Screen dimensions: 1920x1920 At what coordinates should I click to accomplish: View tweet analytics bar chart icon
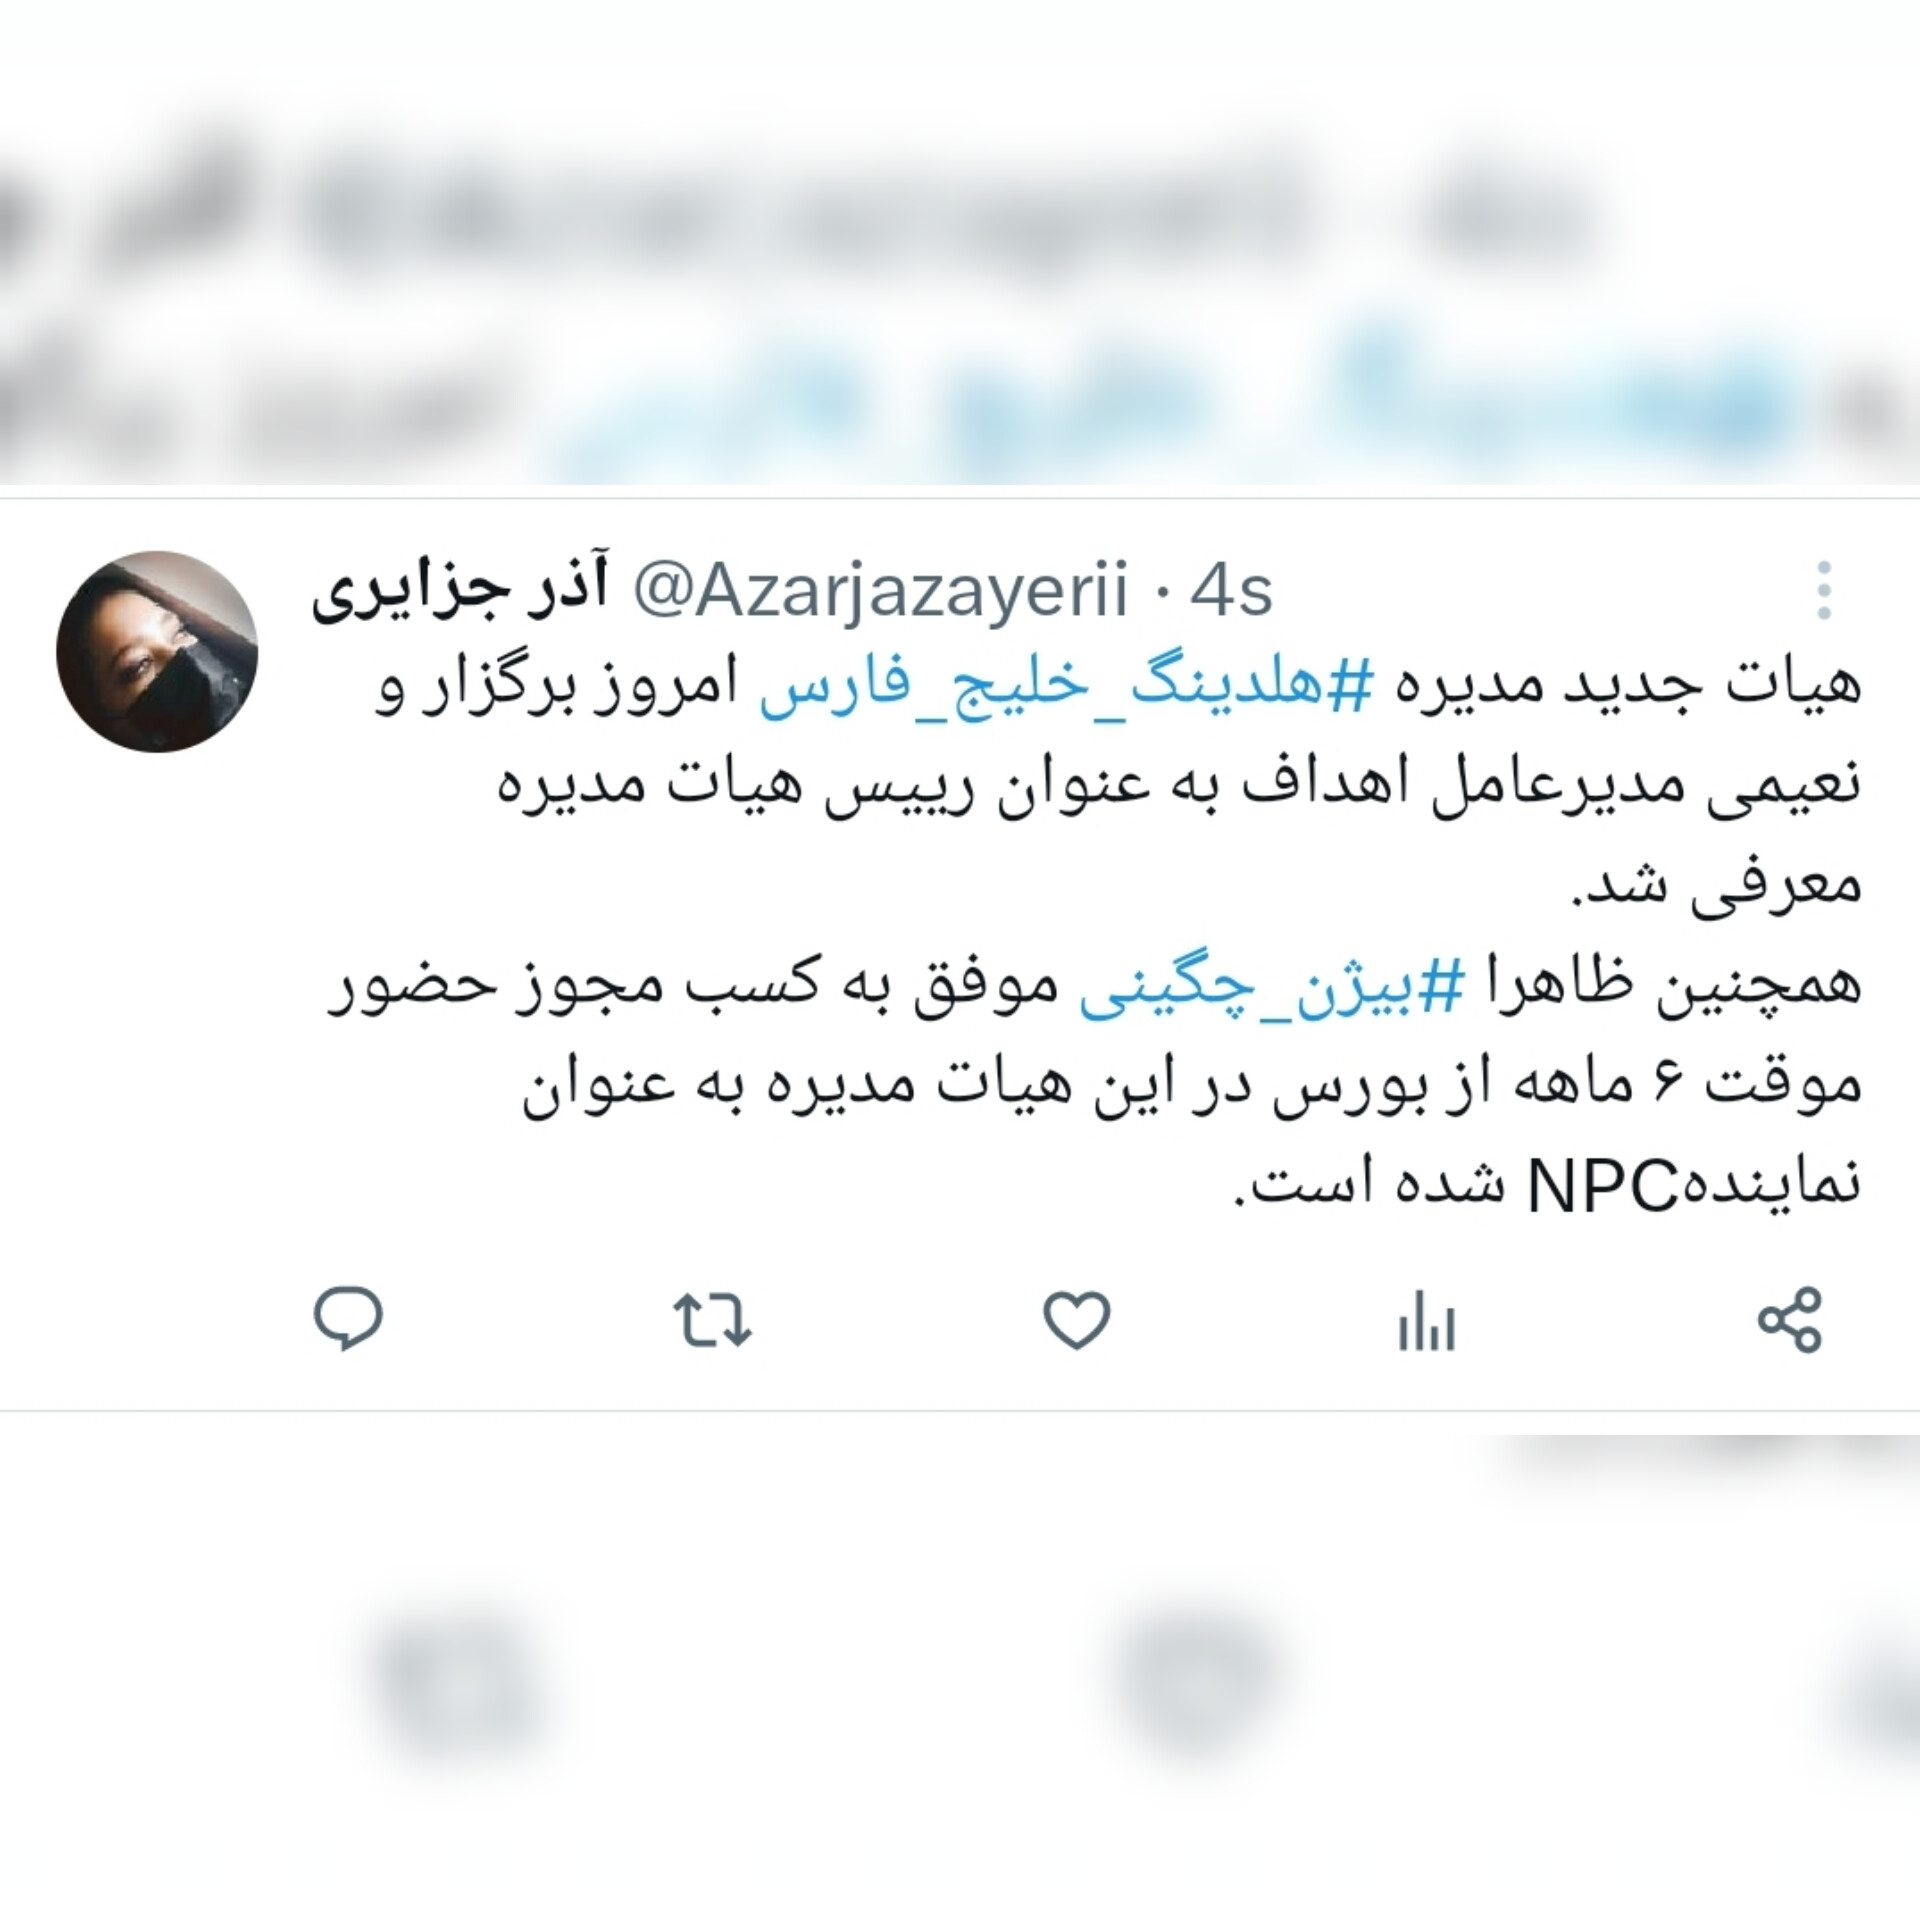coord(1427,1321)
